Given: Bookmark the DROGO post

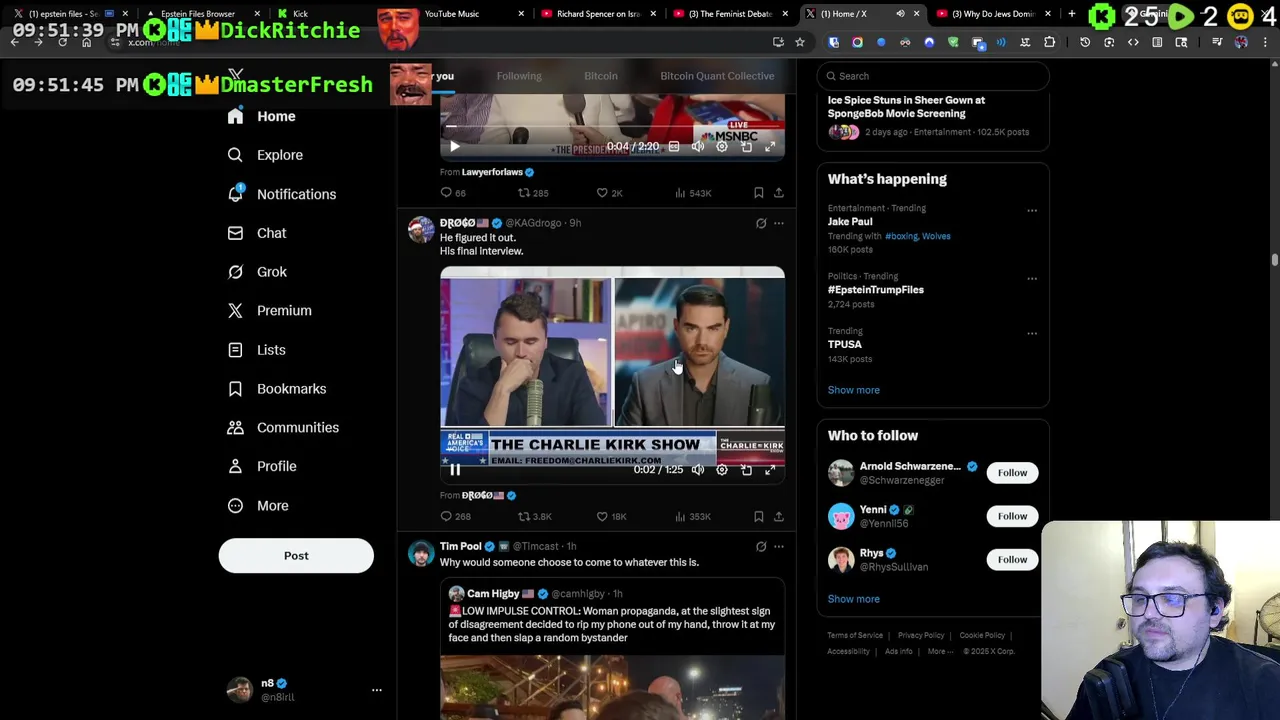Looking at the screenshot, I should tap(759, 516).
